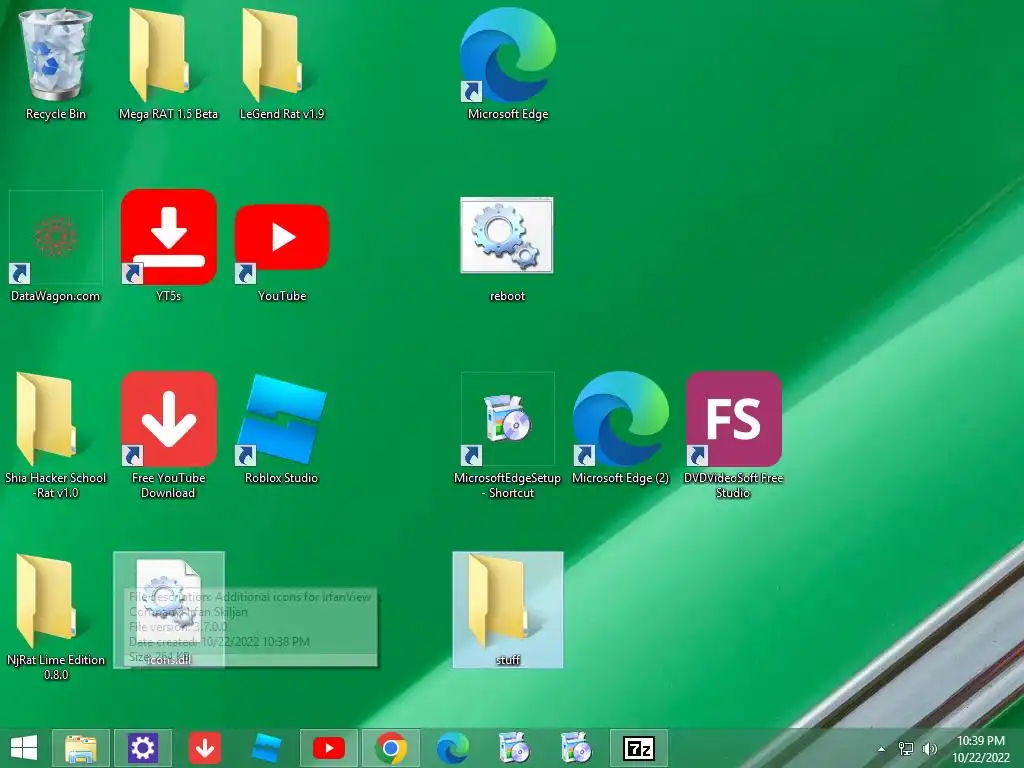Open the YouTube app in the taskbar
Viewport: 1024px width, 768px height.
pos(328,748)
